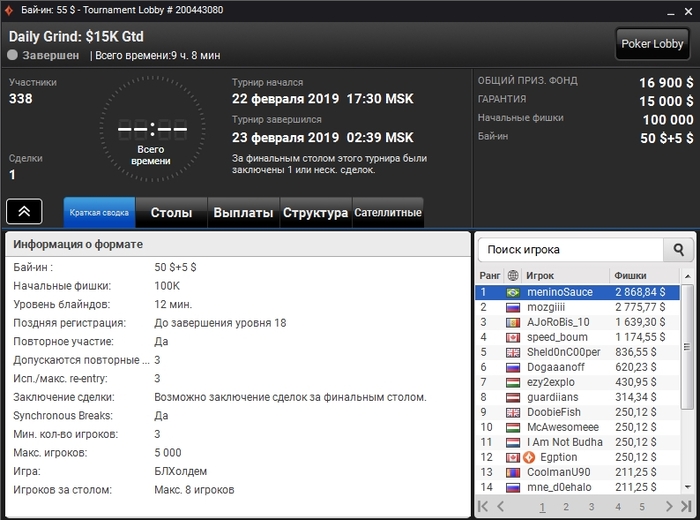Click the Завершен tournament status label
The width and height of the screenshot is (700, 520).
(50, 55)
